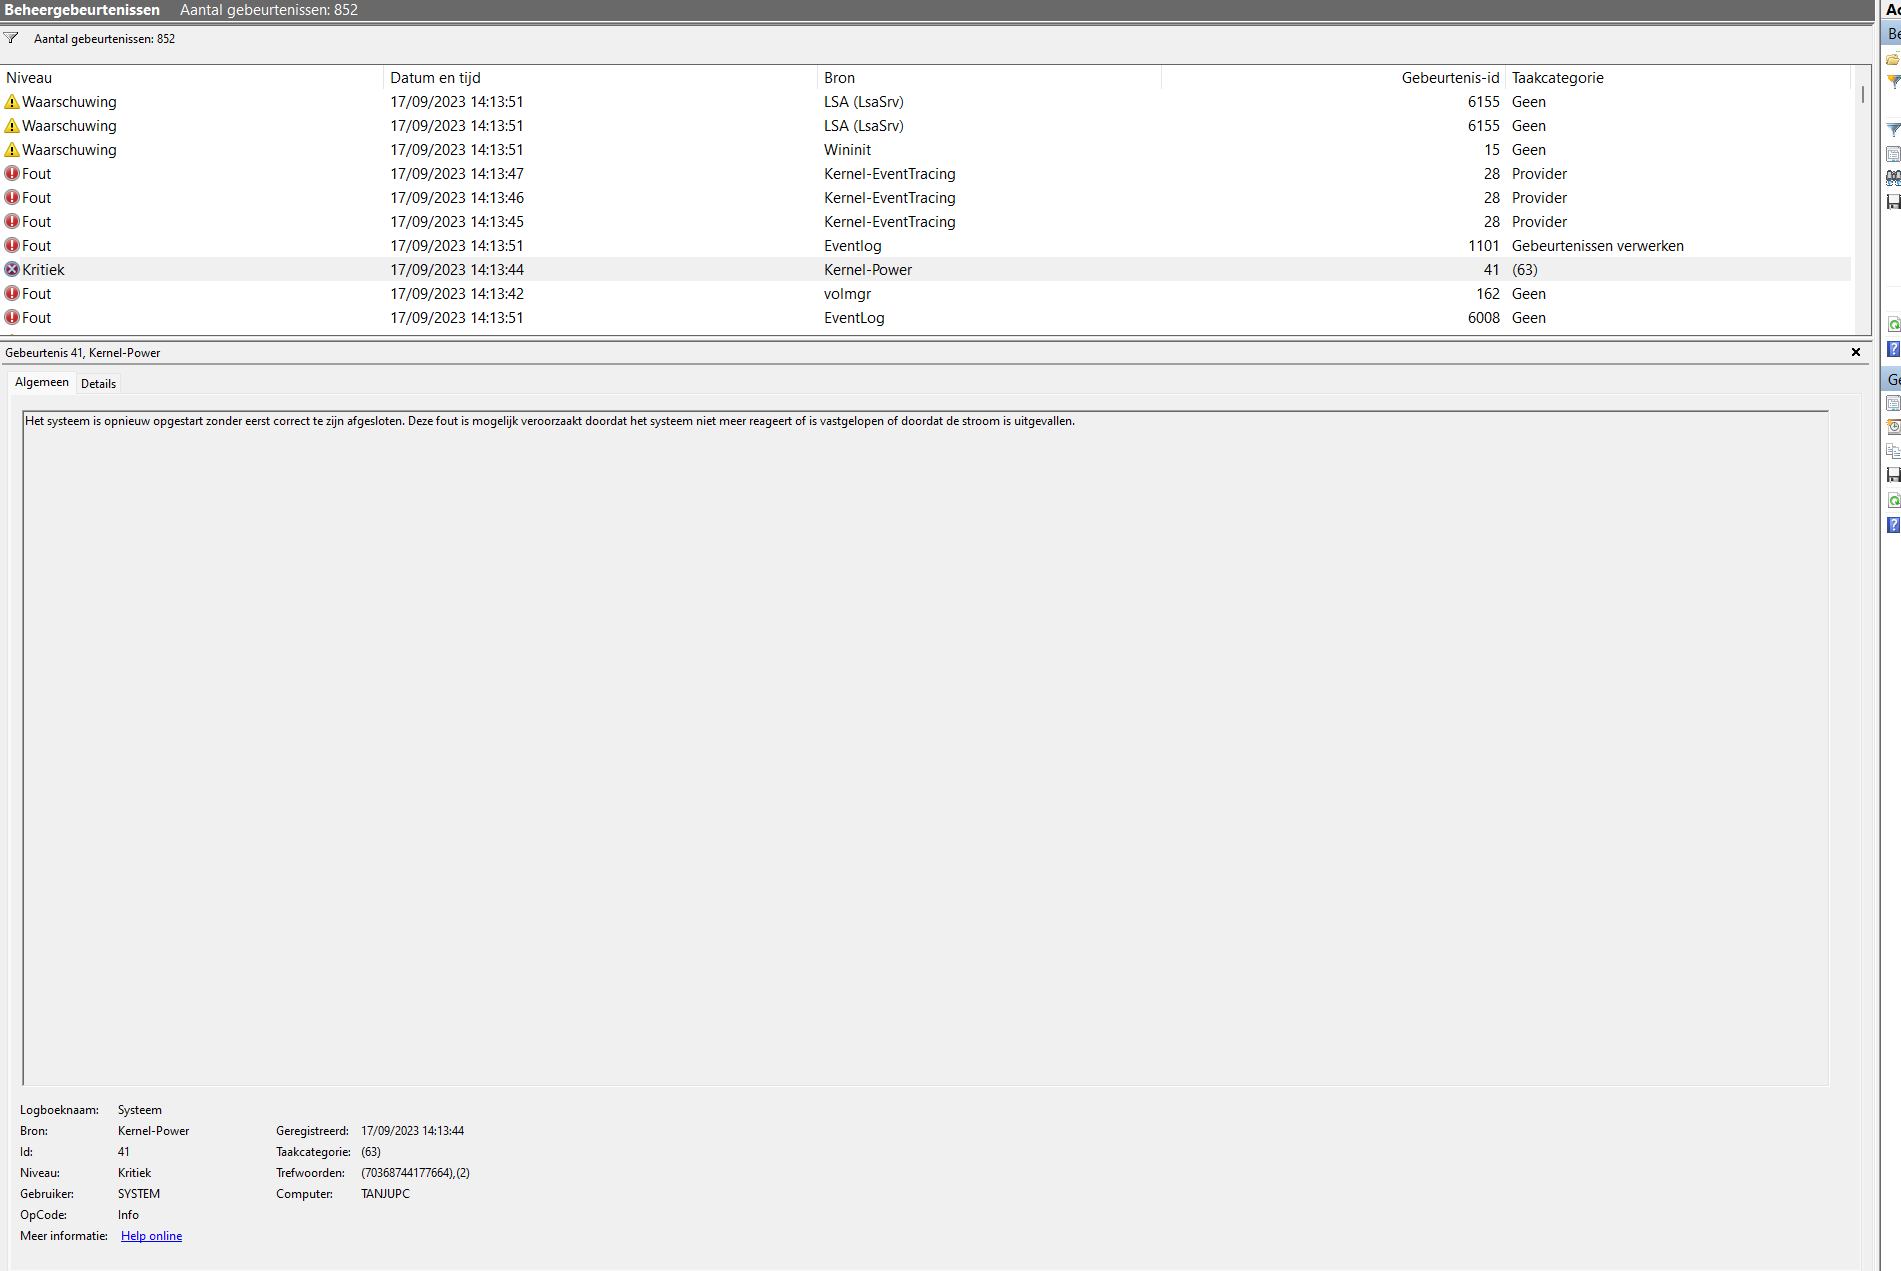
Task: Click the upper blue help question-mark icon
Action: click(1892, 349)
